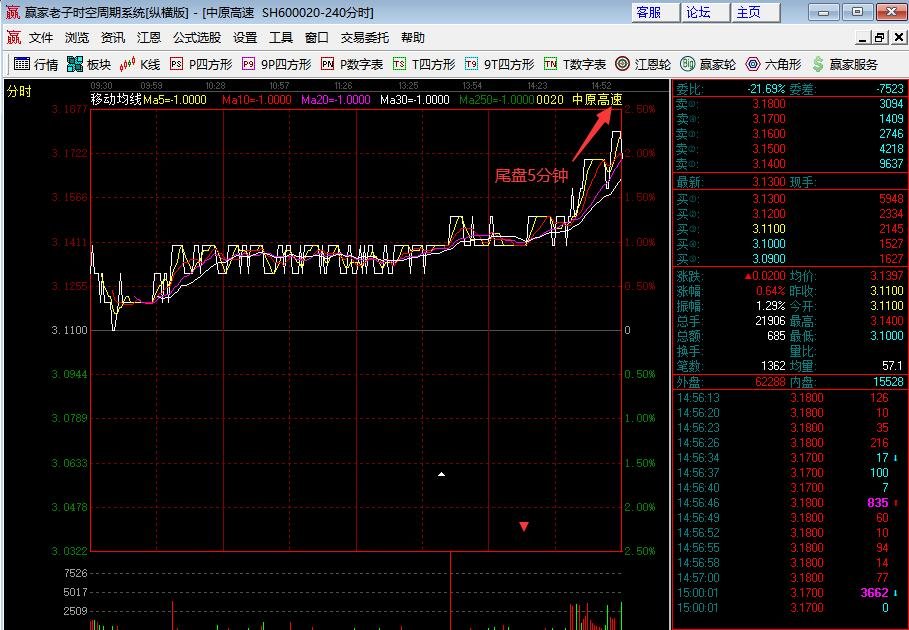The image size is (909, 630).
Task: Click the 最新 price 3.1300
Action: [x=769, y=182]
